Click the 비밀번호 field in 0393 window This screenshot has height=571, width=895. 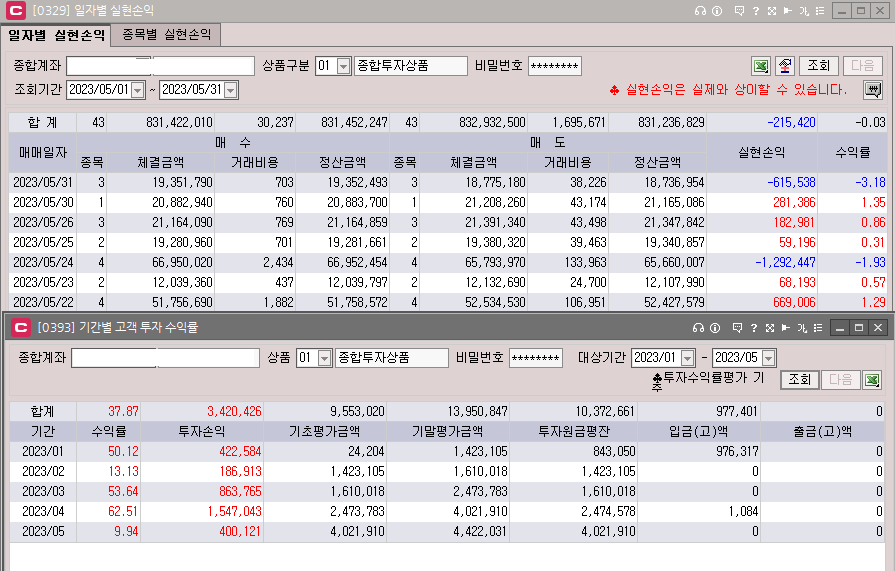tap(536, 358)
